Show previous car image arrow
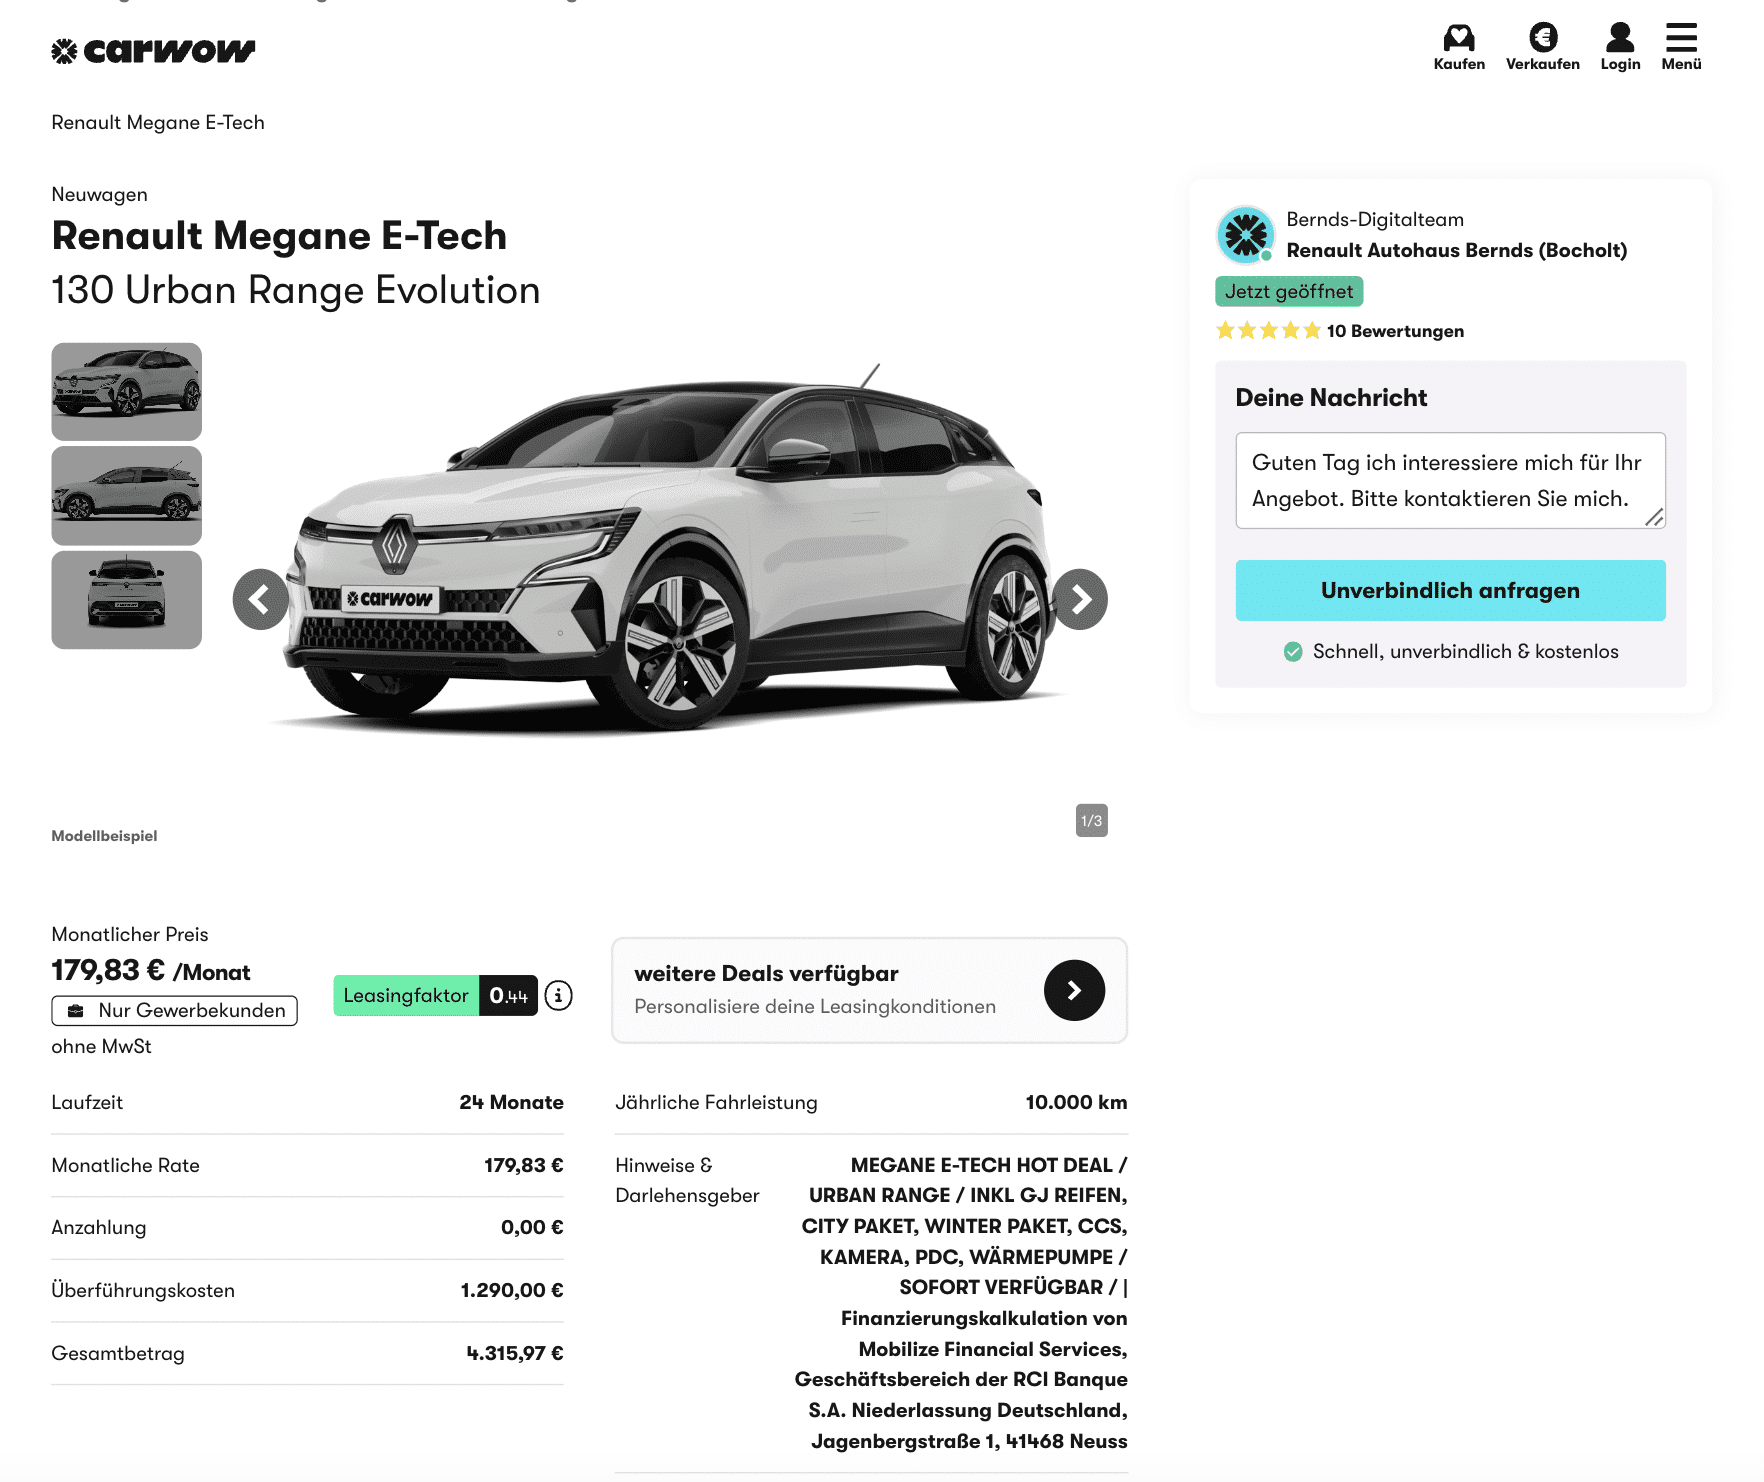This screenshot has height=1482, width=1764. (261, 599)
